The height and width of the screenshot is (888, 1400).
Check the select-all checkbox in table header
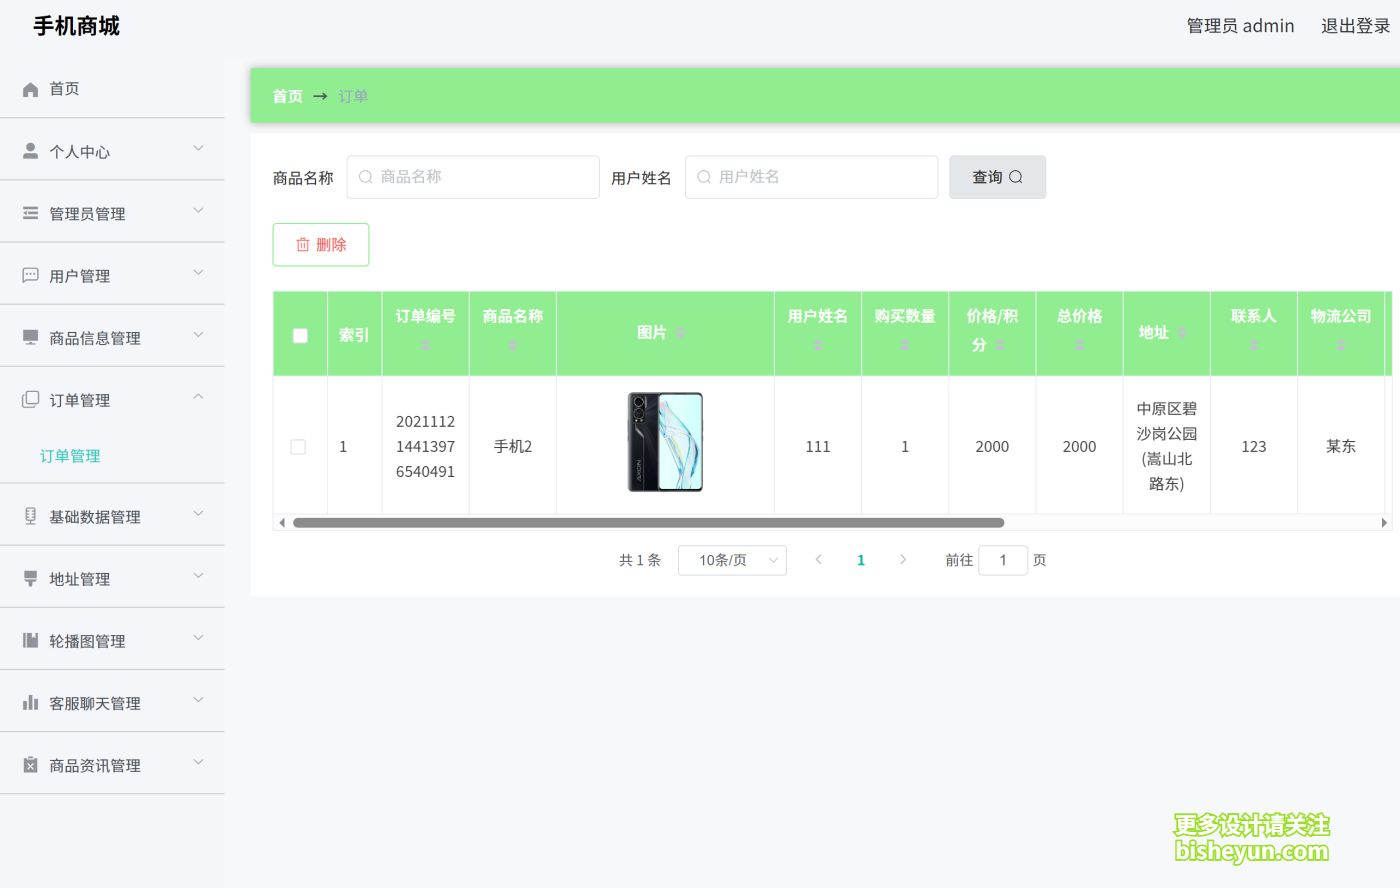(300, 335)
